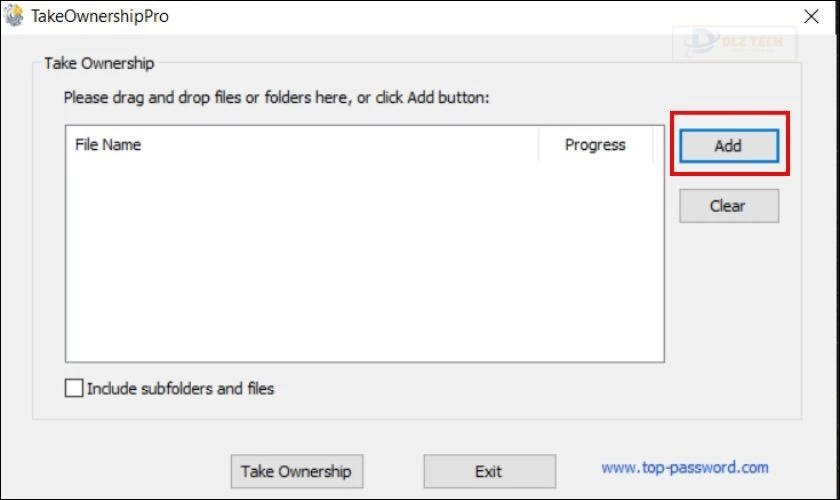Clear the file list with Clear button
The height and width of the screenshot is (500, 840).
[x=729, y=206]
